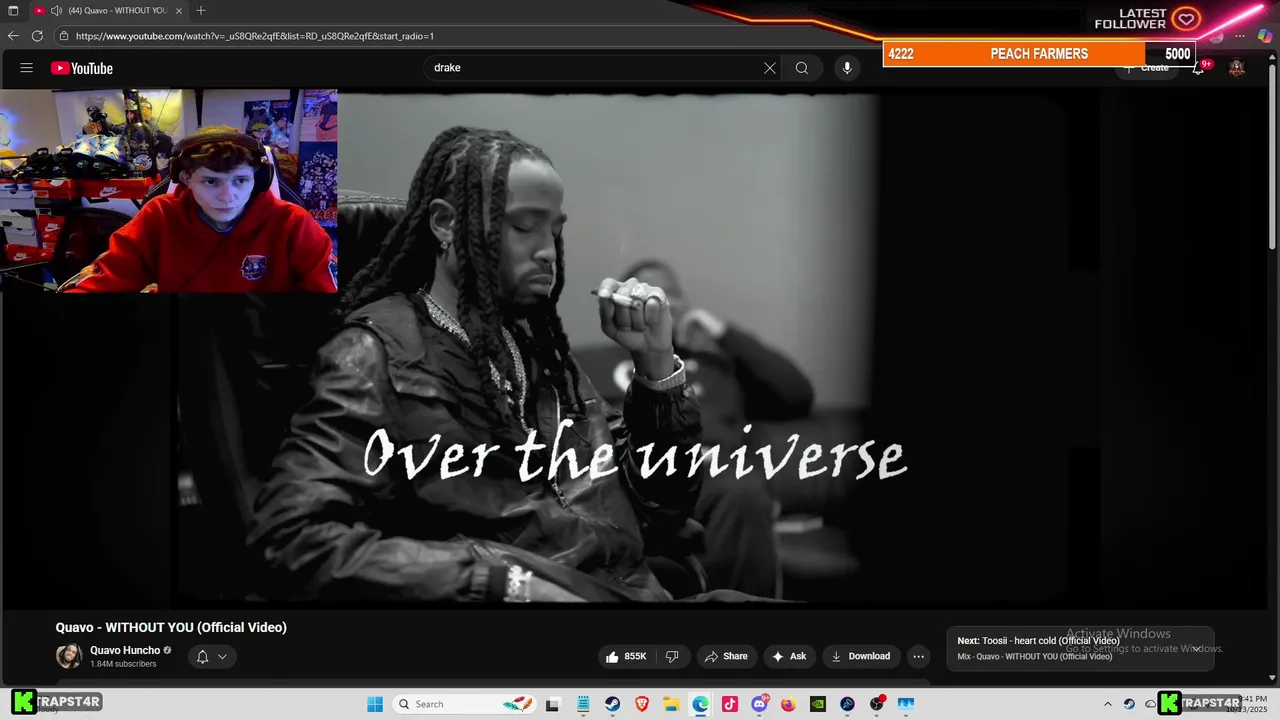The image size is (1280, 720).
Task: Open File Explorer from the taskbar
Action: [x=671, y=704]
